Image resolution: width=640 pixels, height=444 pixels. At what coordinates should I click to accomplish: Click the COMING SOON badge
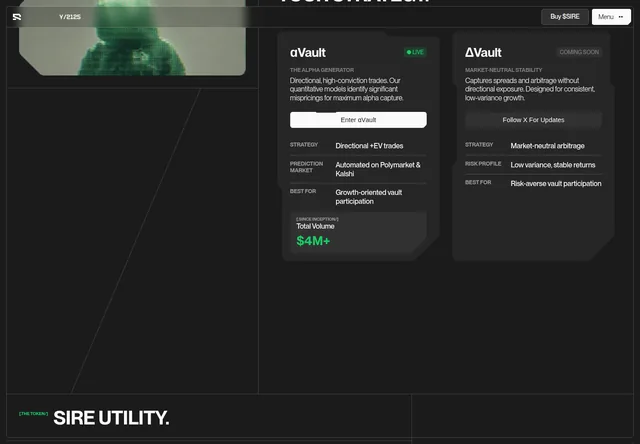coord(579,52)
